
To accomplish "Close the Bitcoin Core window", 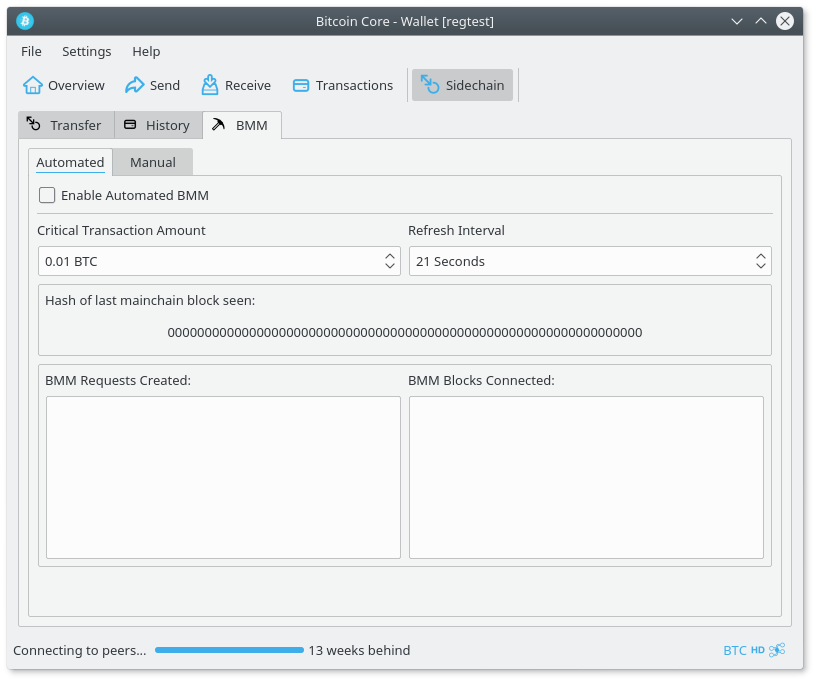I will coord(785,21).
